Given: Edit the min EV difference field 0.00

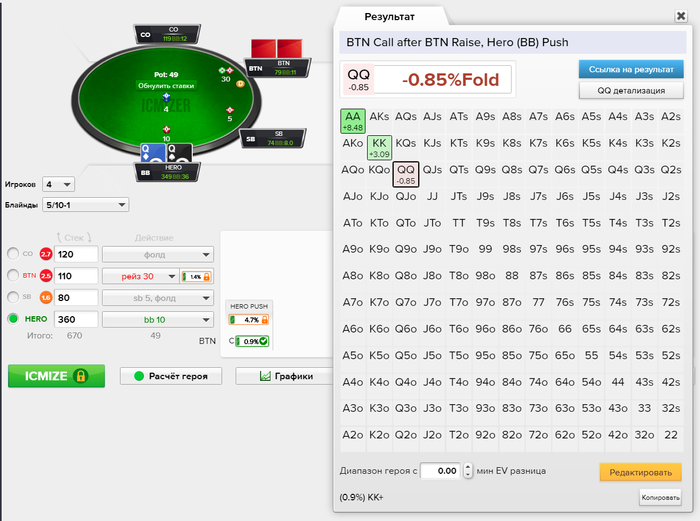Looking at the screenshot, I should click(441, 471).
